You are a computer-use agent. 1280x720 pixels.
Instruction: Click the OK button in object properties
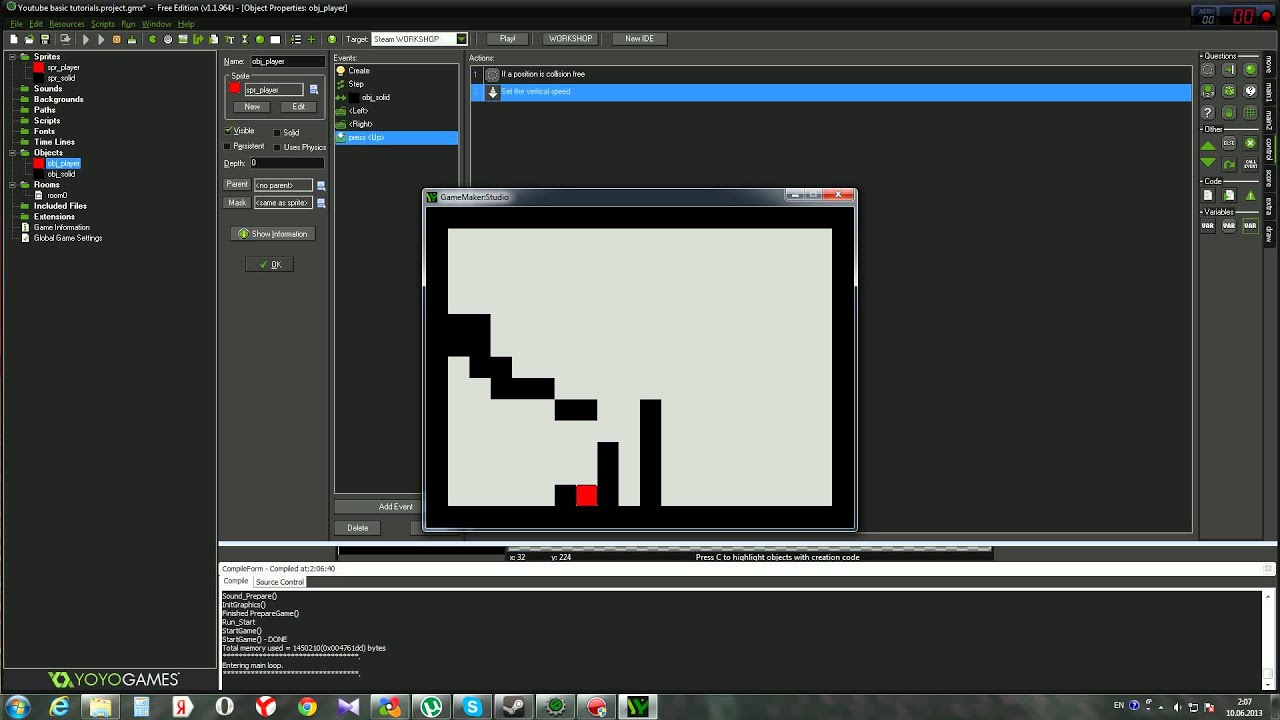pos(270,265)
